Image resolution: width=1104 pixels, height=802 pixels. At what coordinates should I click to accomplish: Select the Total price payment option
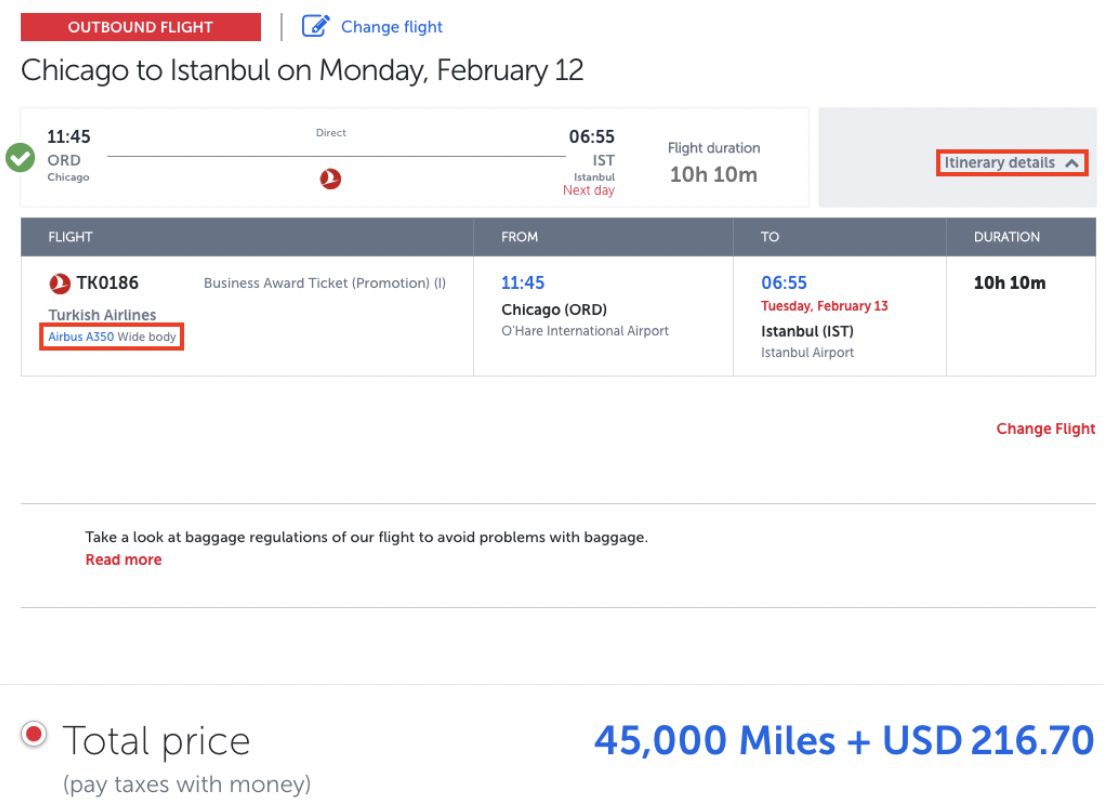click(34, 732)
